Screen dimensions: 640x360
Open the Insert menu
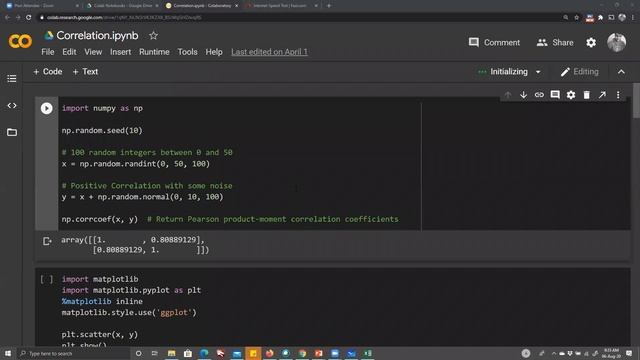(120, 52)
